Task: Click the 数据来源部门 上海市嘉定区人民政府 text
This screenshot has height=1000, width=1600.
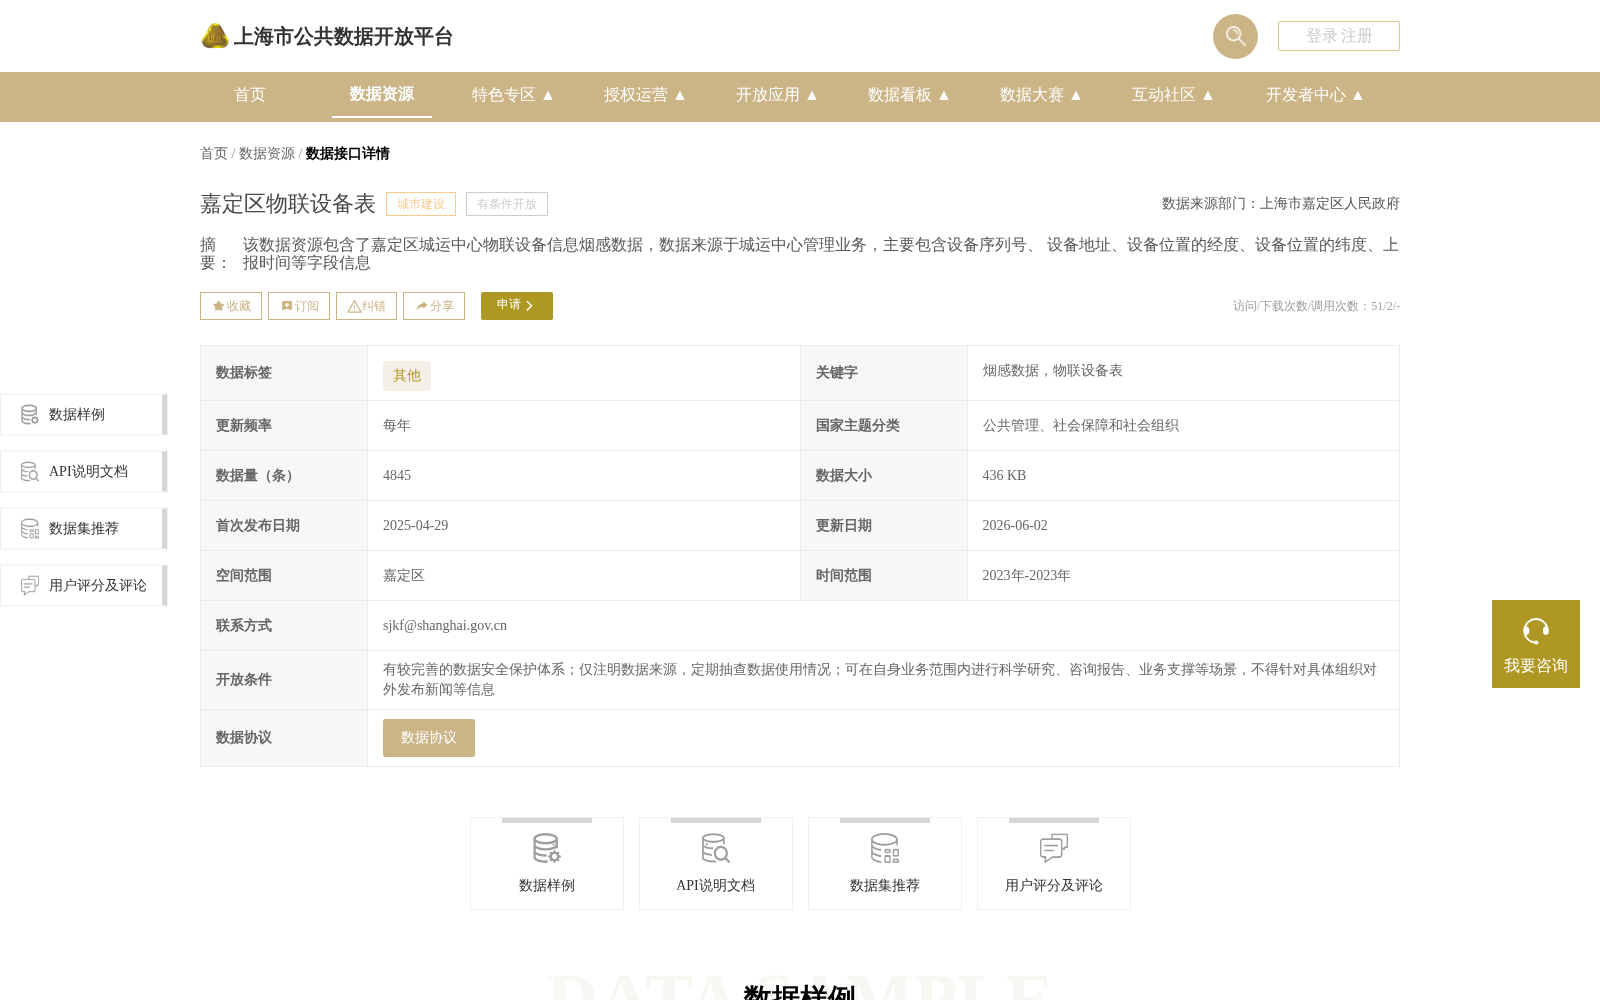Action: (x=1281, y=204)
